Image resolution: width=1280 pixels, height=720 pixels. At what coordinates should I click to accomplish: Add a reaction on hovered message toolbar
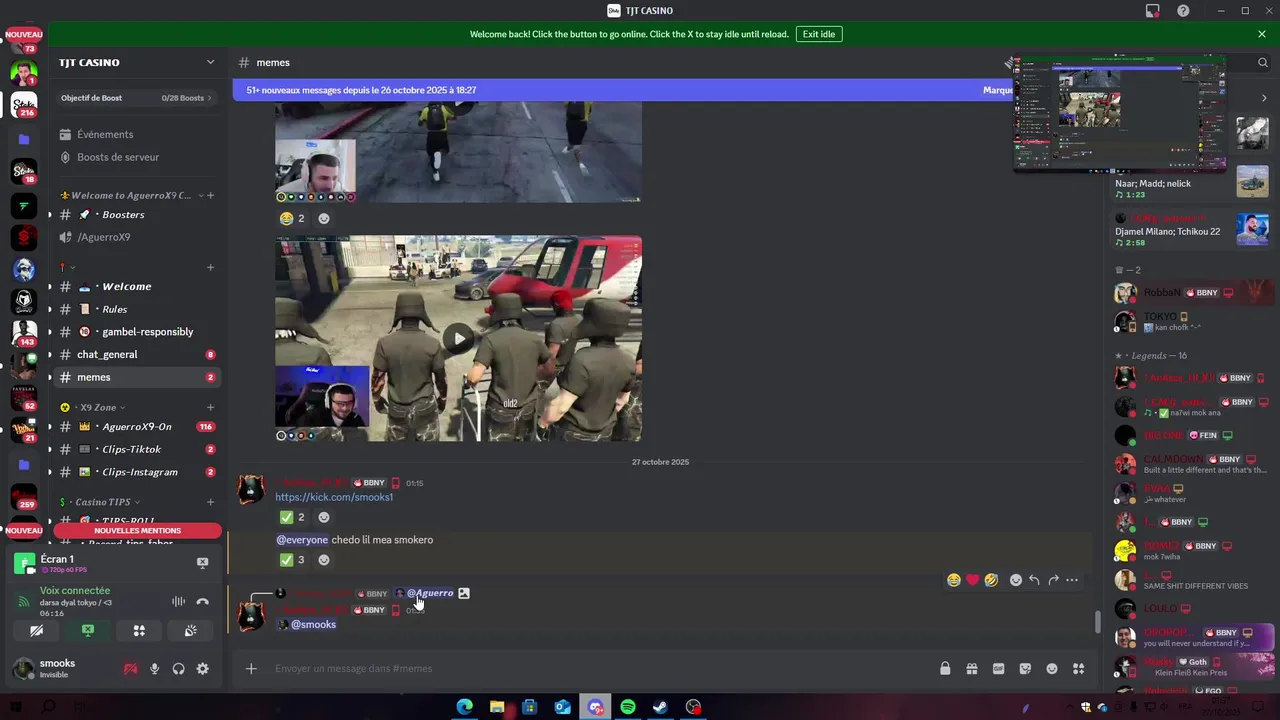(x=1016, y=580)
